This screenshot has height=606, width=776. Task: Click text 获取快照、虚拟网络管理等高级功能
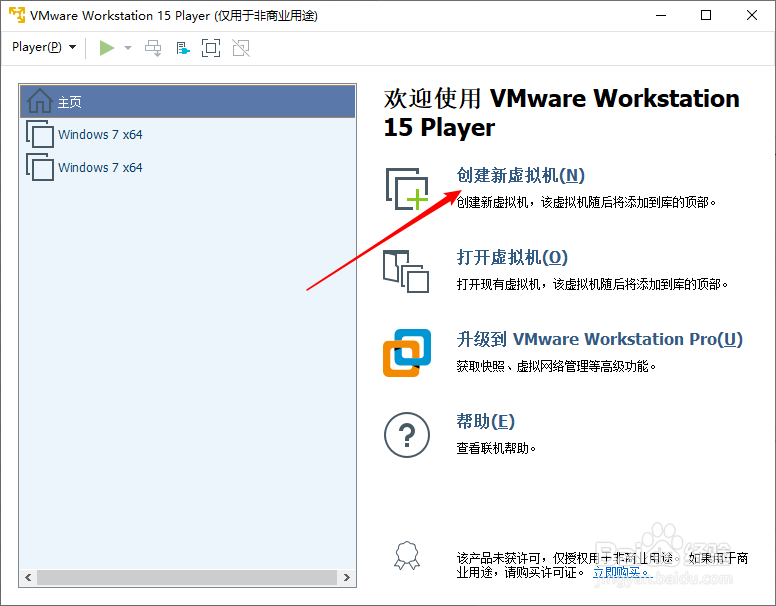click(x=556, y=366)
